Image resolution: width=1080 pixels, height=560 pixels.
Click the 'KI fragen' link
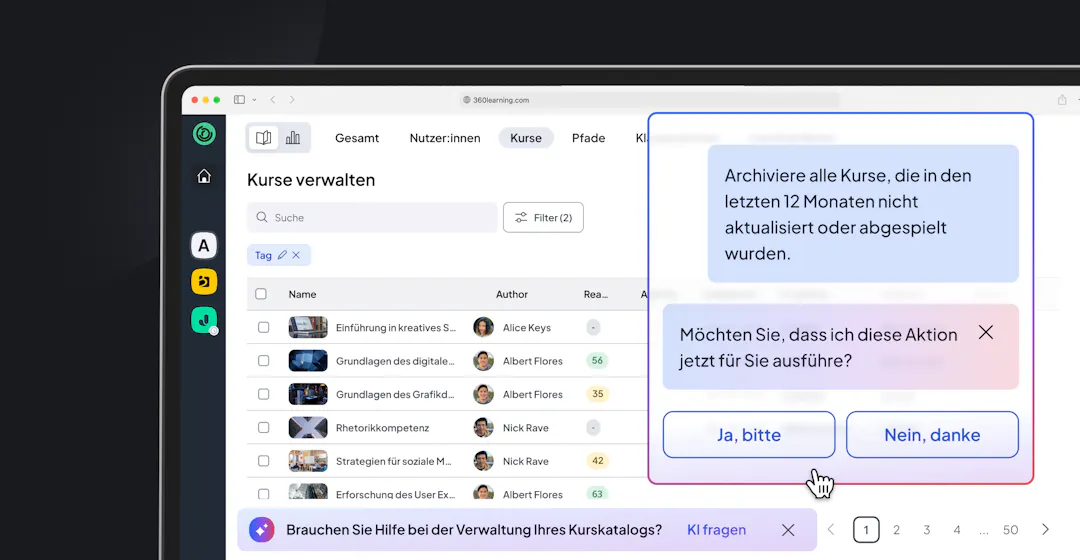pos(716,530)
